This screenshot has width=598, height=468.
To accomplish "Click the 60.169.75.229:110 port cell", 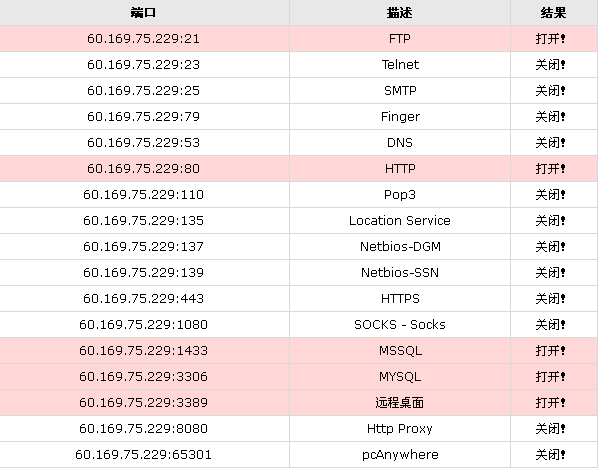I will 144,195.
